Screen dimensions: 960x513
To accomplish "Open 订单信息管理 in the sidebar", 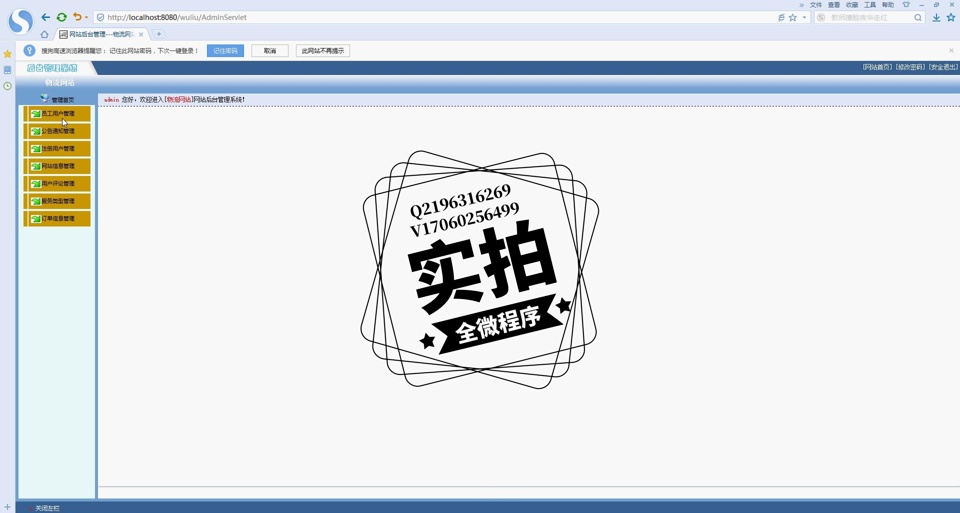I will [x=58, y=219].
